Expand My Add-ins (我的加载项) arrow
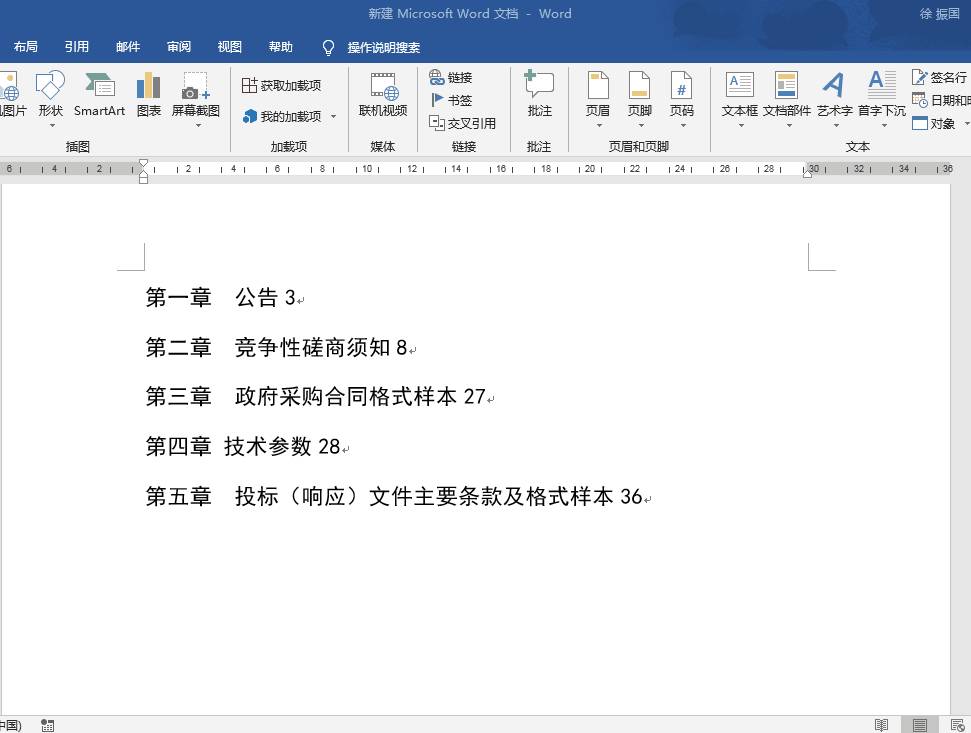The image size is (971, 733). (x=334, y=116)
